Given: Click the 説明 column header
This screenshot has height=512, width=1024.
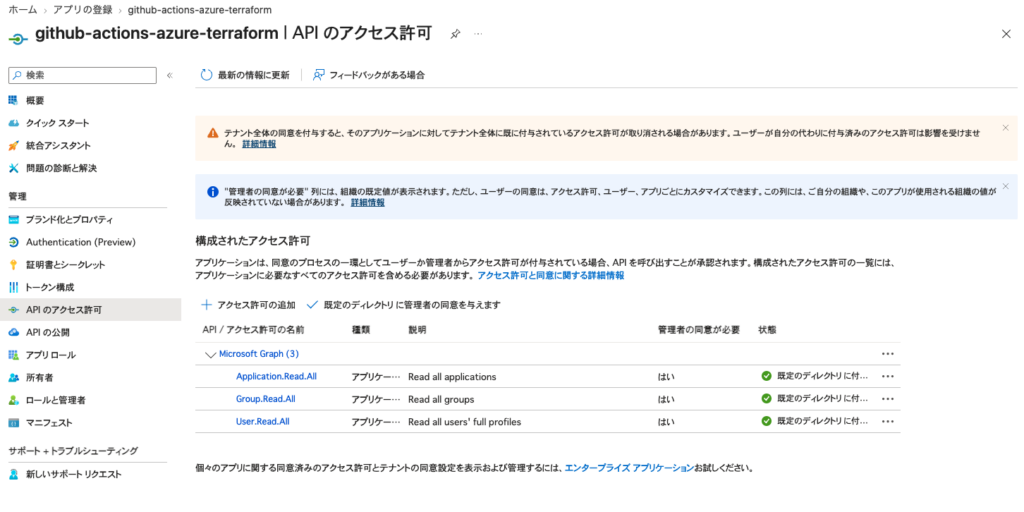Looking at the screenshot, I should click(417, 330).
